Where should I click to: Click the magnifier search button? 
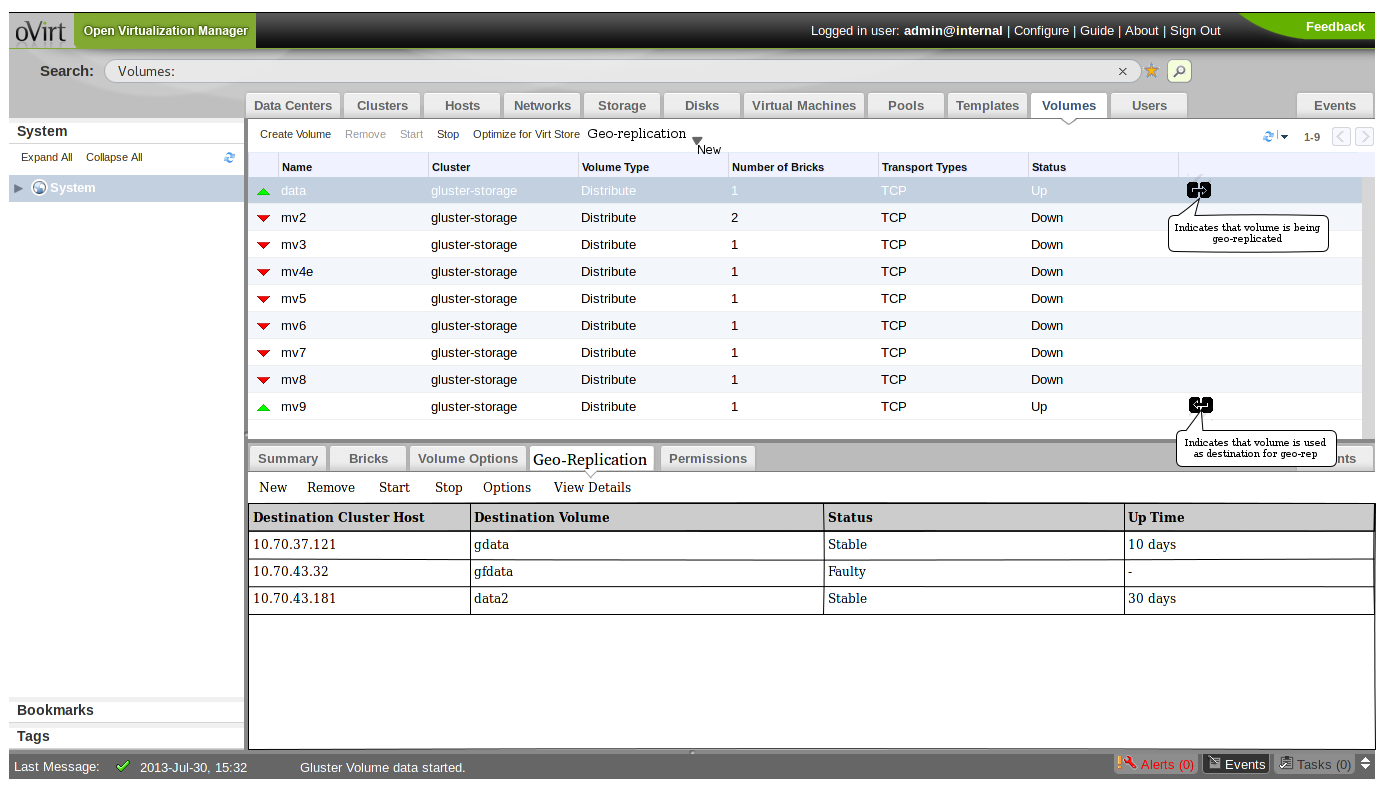pos(1179,71)
